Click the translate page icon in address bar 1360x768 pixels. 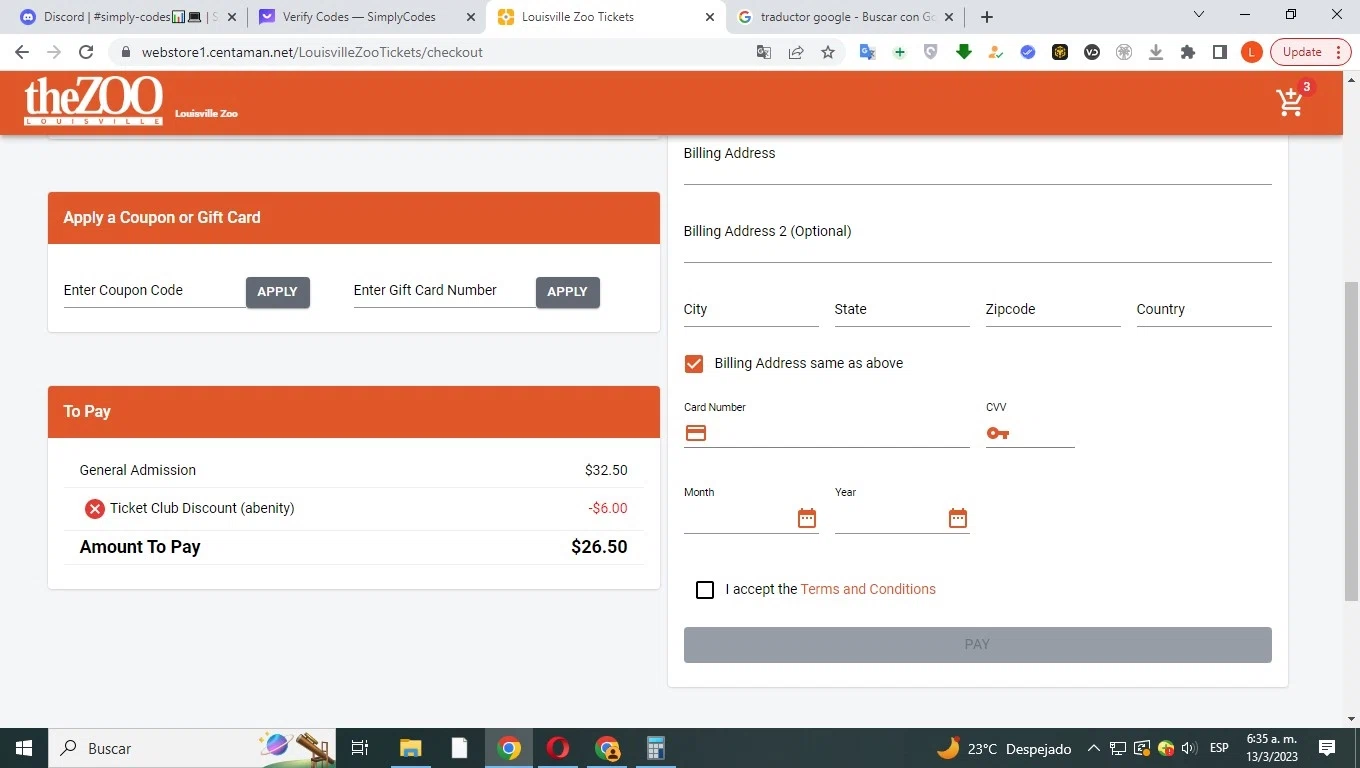pos(764,52)
